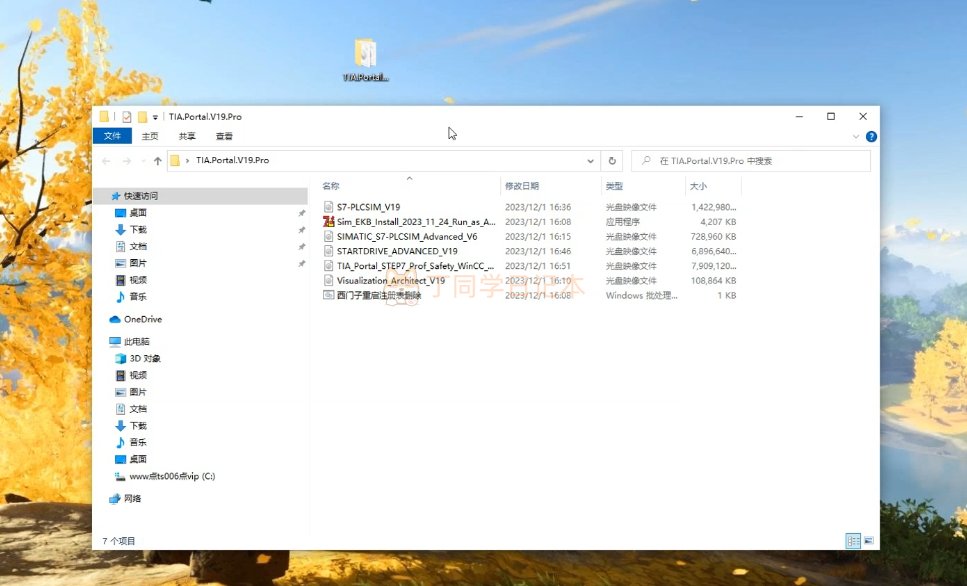Refresh the current folder view

tap(613, 161)
